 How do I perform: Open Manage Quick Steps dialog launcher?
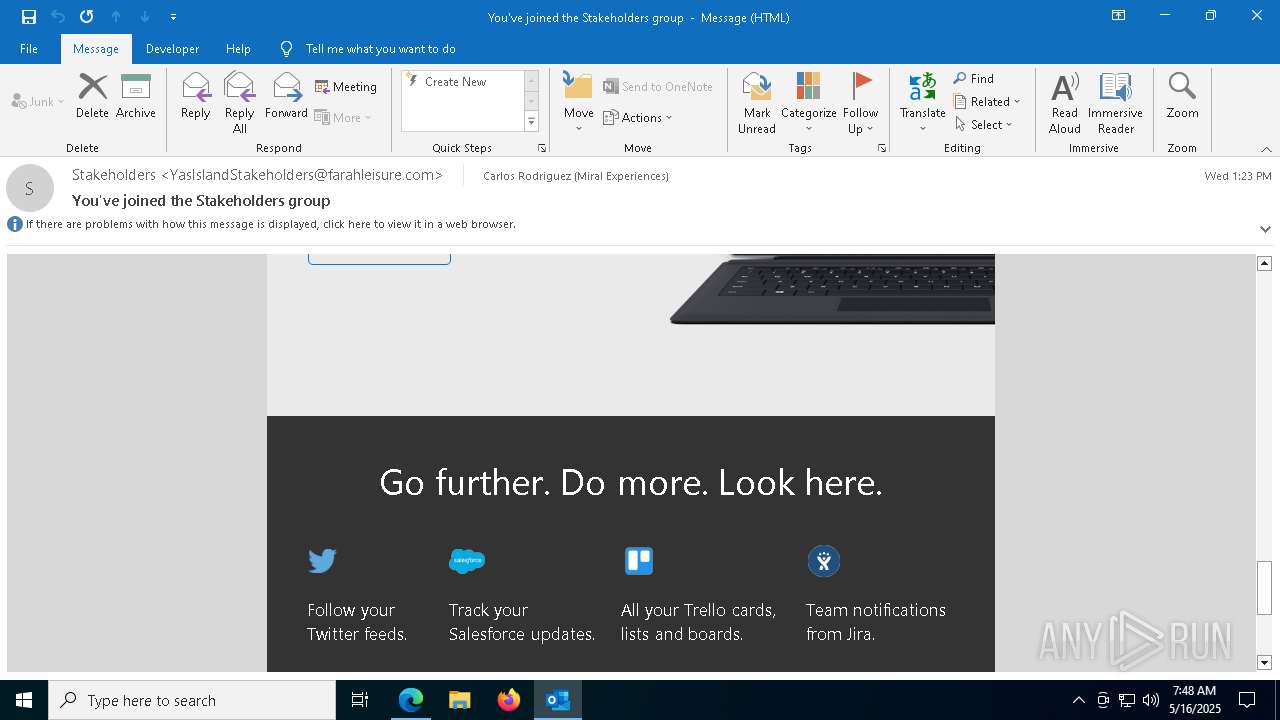pos(542,148)
